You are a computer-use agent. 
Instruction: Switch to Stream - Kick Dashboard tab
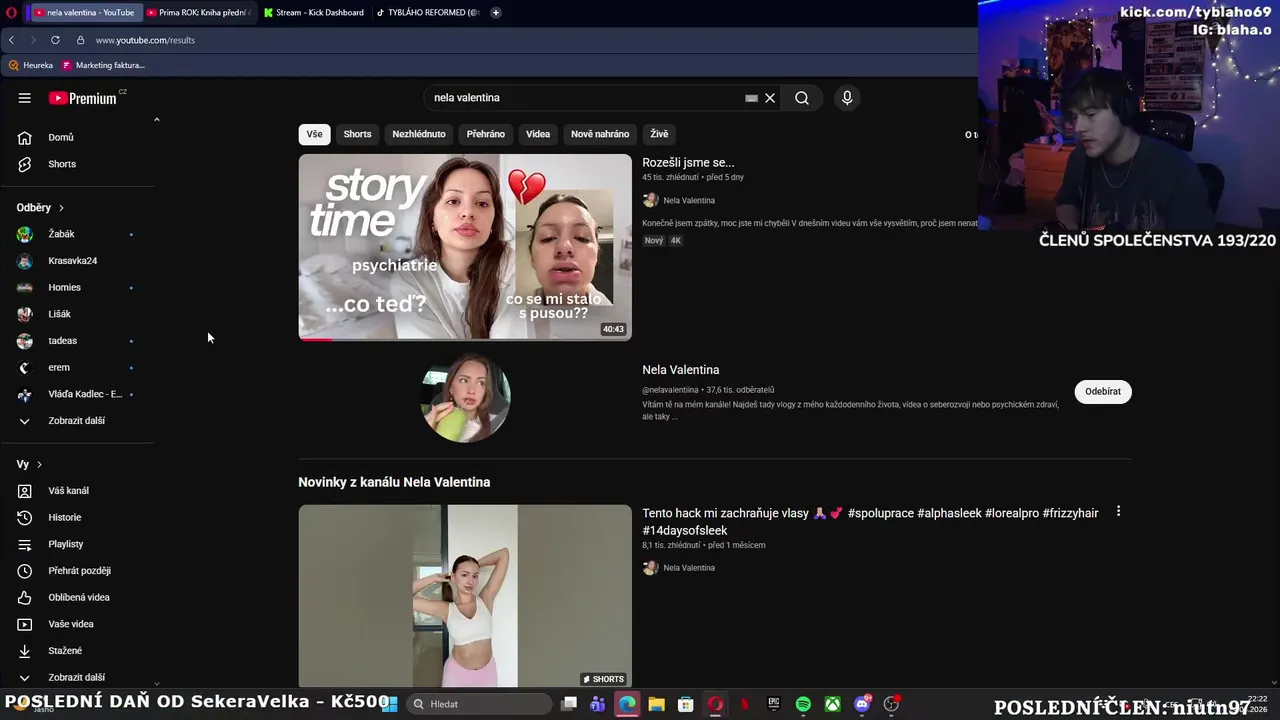point(314,12)
